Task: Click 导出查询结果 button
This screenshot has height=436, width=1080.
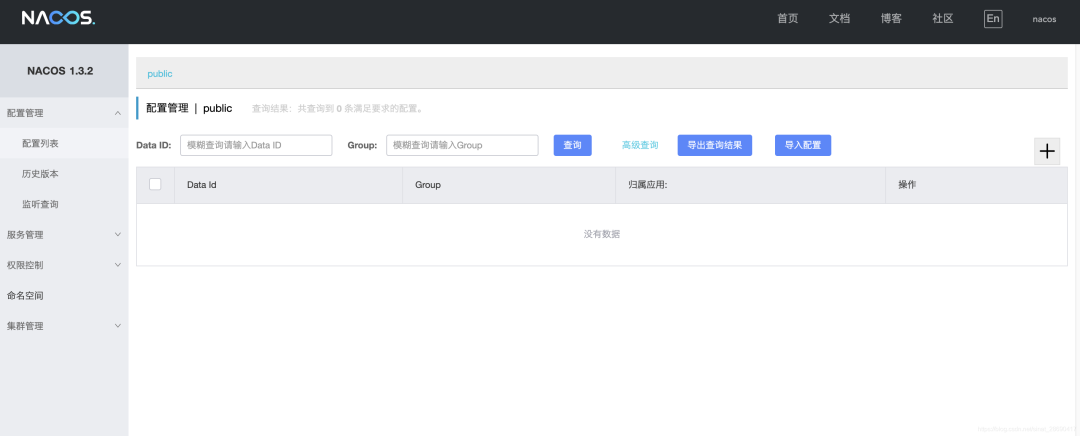Action: coord(714,145)
